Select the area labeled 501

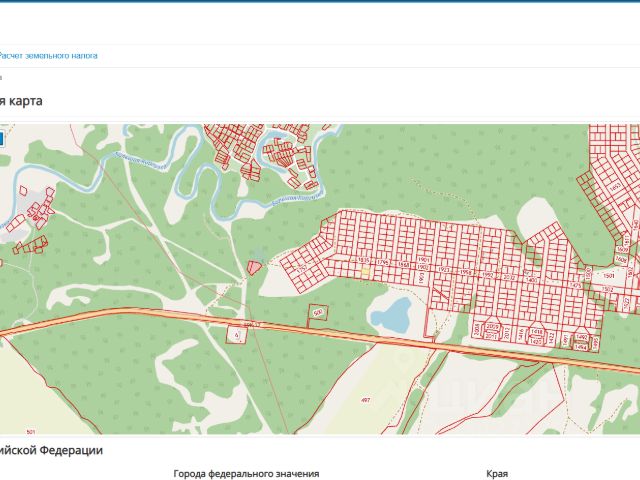pyautogui.click(x=31, y=432)
